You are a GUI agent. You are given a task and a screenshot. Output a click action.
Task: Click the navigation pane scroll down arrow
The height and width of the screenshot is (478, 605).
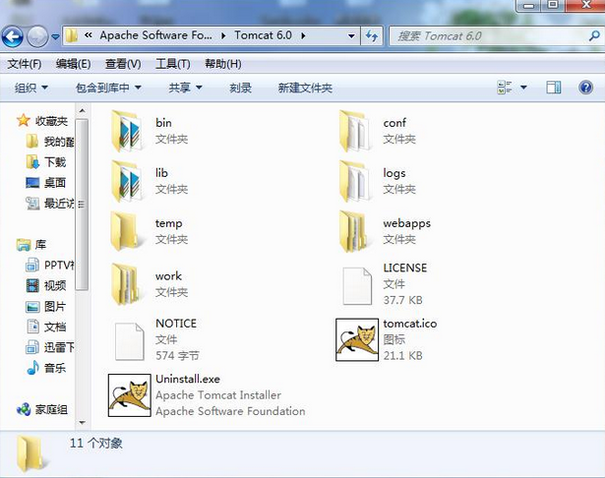pos(82,422)
